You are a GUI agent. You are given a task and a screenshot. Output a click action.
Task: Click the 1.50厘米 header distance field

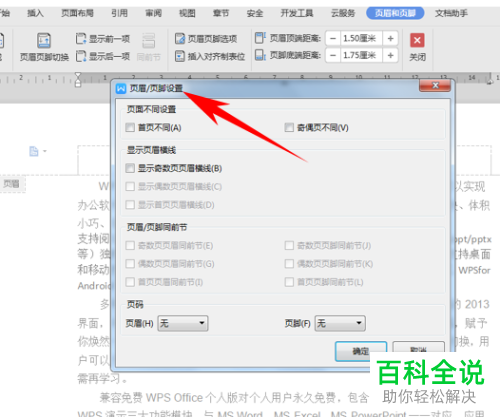pyautogui.click(x=361, y=39)
